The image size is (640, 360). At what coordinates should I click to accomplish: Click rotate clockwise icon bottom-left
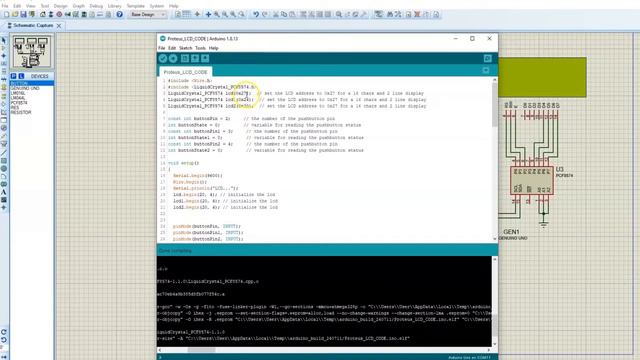(4, 332)
